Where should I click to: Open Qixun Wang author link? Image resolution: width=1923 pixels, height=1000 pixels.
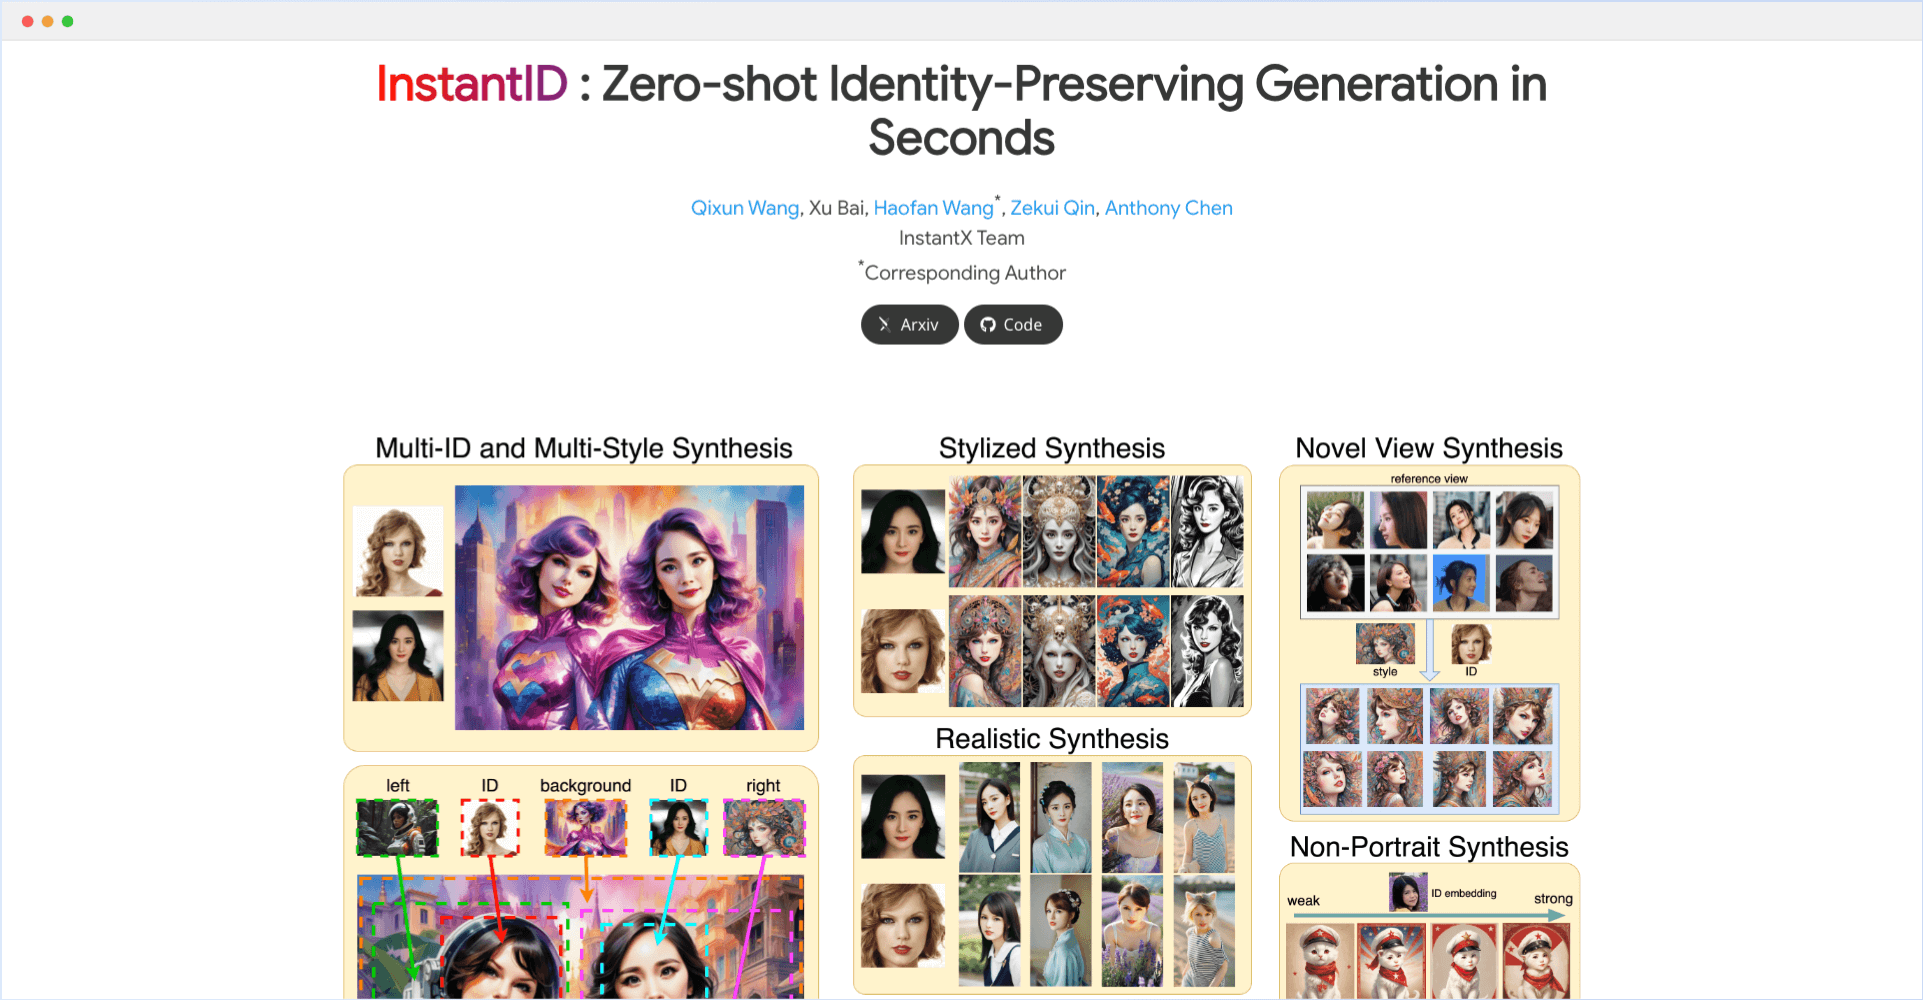[x=745, y=208]
